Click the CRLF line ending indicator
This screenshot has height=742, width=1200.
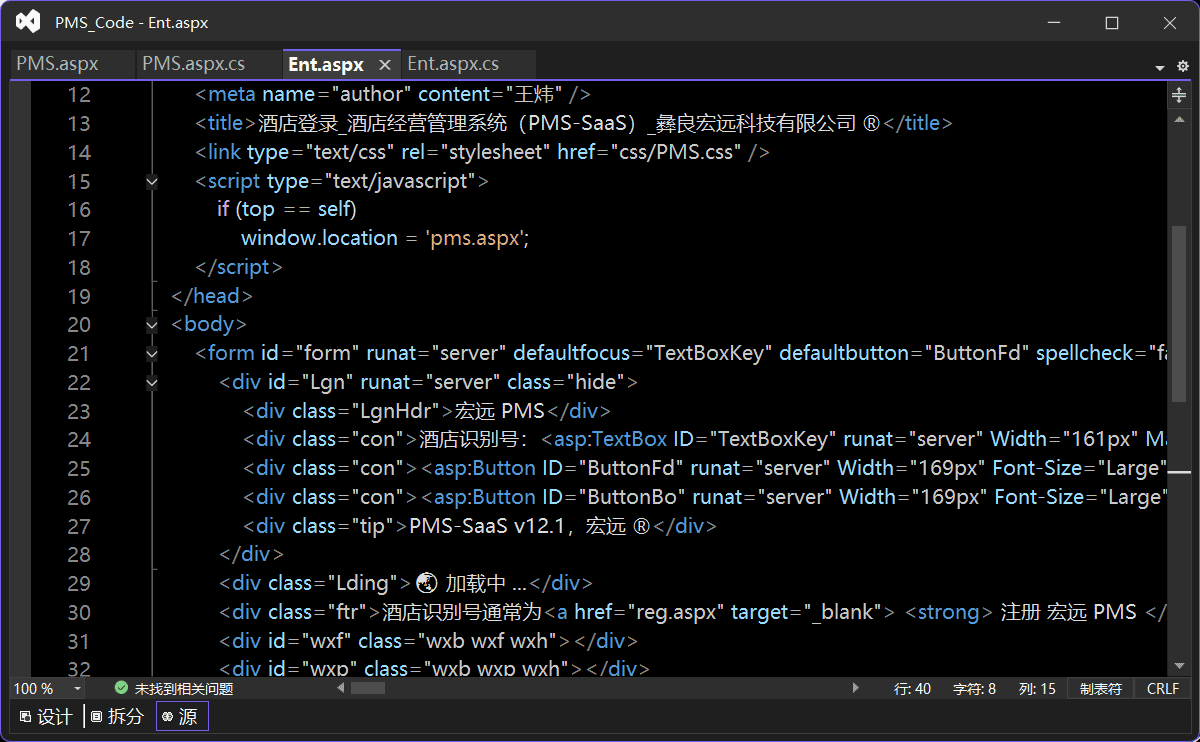tap(1163, 688)
